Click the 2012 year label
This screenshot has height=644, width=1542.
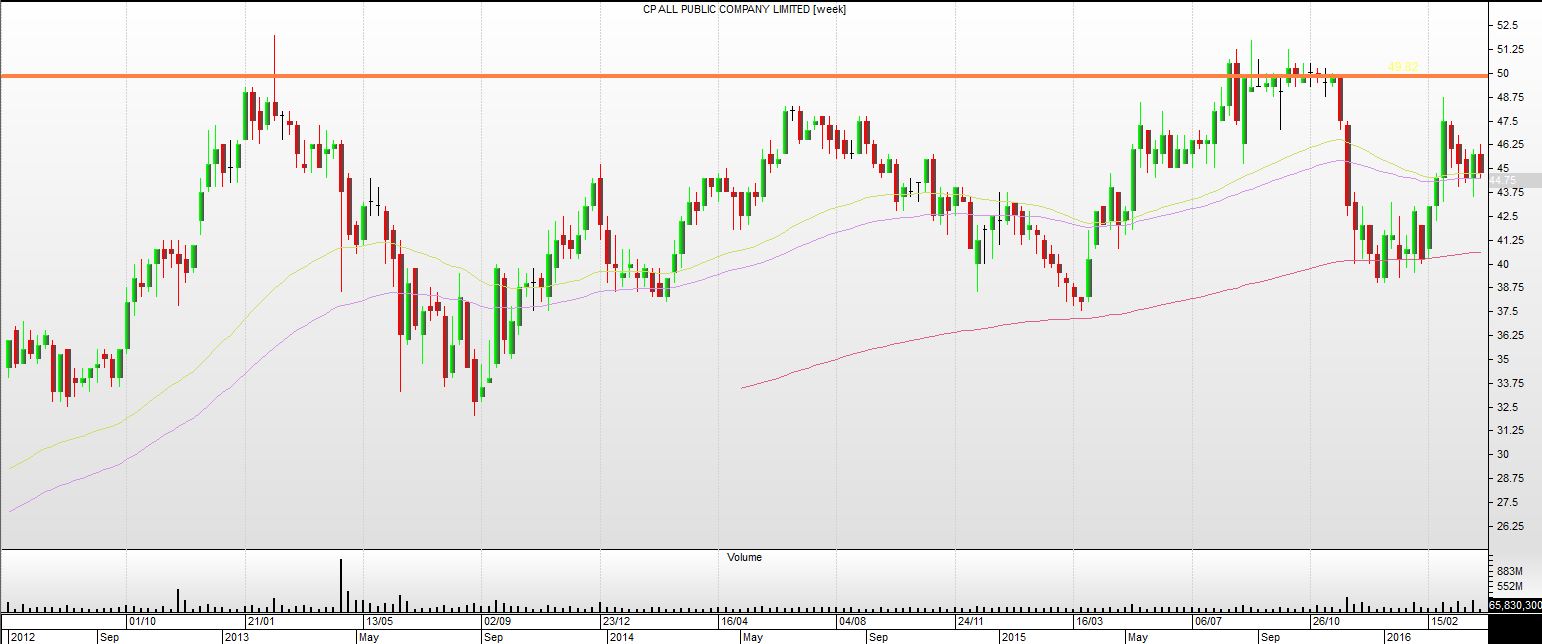point(23,637)
